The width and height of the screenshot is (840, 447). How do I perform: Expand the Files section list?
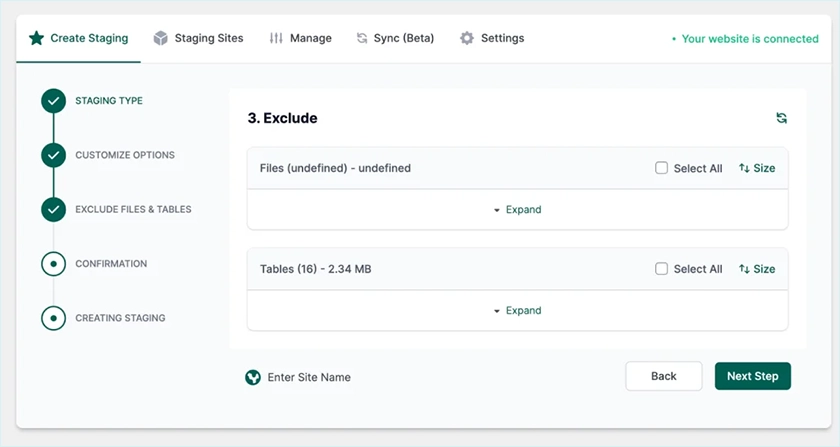tap(517, 210)
